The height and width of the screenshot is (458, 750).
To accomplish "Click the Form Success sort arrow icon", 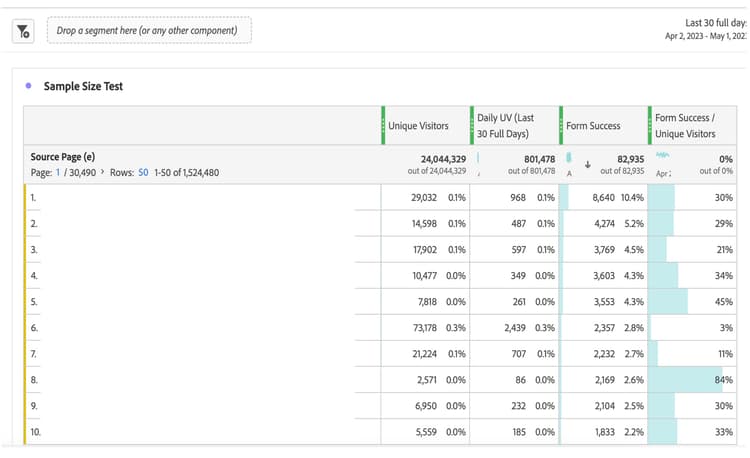I will [x=588, y=165].
